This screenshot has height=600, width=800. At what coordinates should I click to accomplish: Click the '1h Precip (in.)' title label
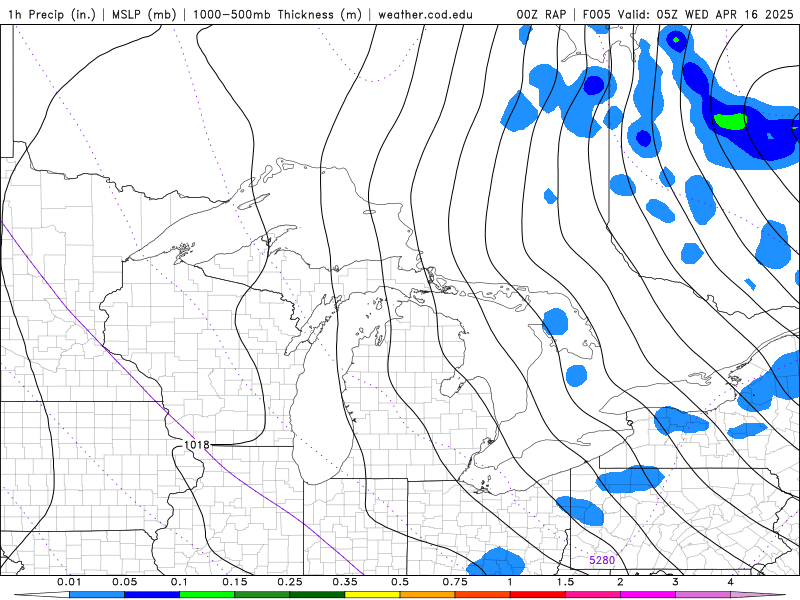[52, 14]
